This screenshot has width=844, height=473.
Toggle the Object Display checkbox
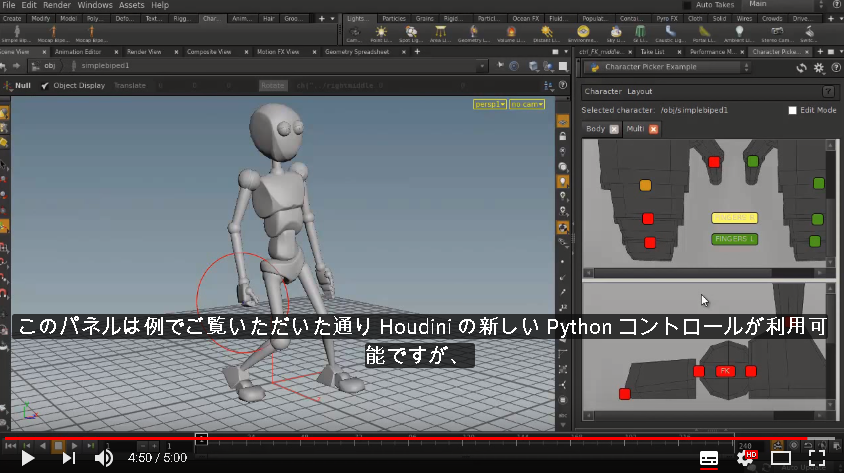tap(45, 86)
